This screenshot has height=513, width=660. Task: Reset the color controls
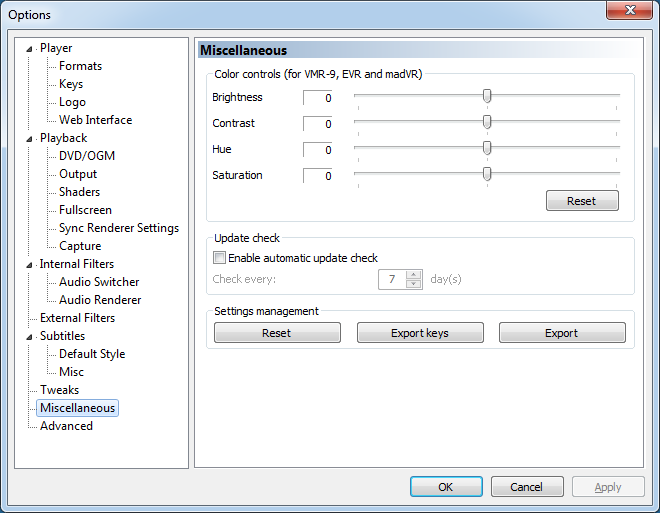[582, 201]
